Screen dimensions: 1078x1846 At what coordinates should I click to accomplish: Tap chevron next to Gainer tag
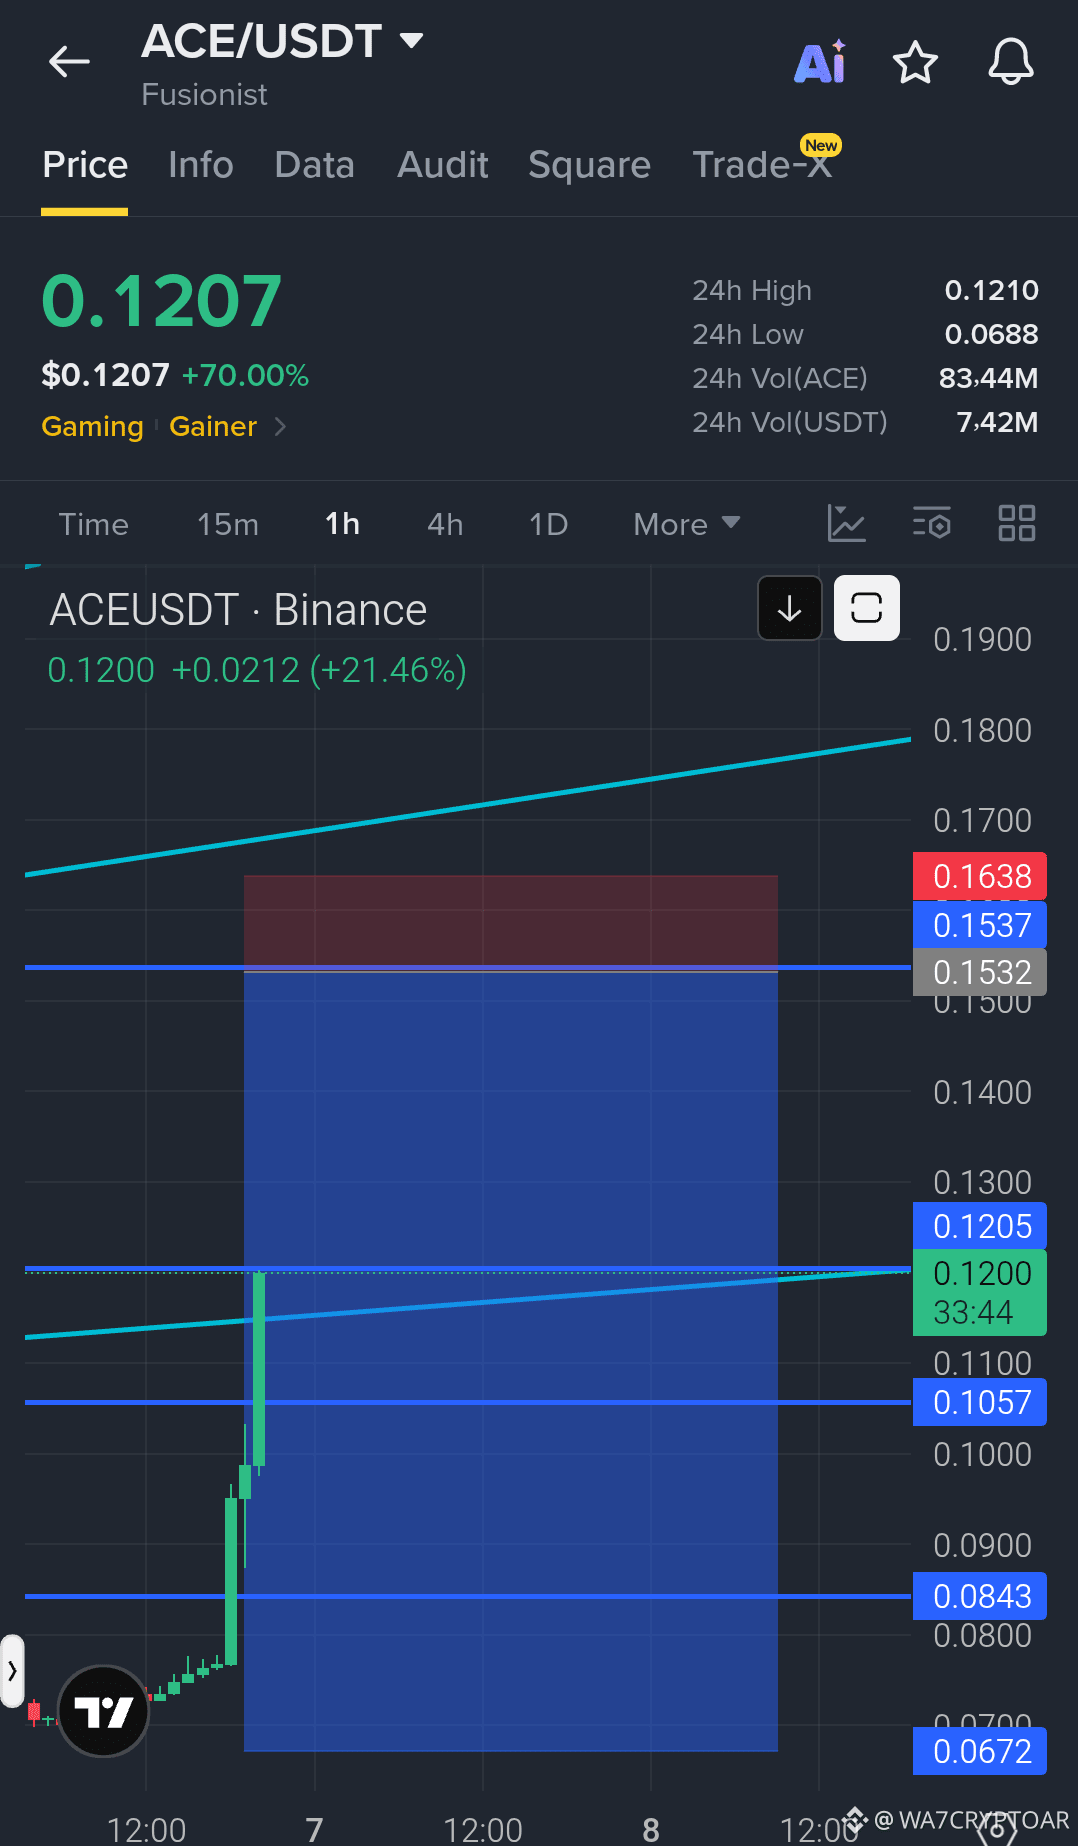[280, 427]
